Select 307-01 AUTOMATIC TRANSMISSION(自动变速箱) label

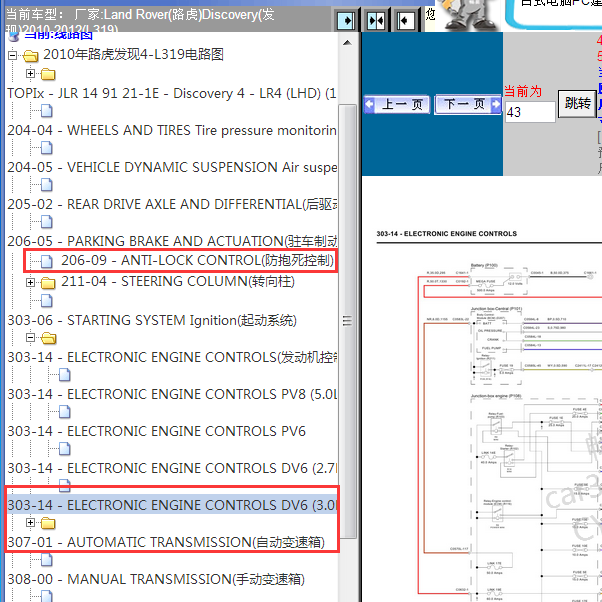pos(166,542)
